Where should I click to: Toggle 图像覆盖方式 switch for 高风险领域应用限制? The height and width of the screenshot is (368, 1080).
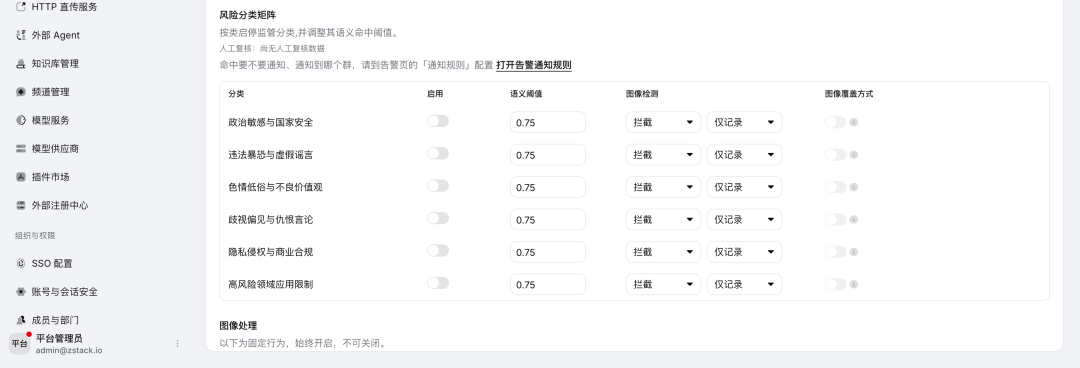(x=835, y=284)
